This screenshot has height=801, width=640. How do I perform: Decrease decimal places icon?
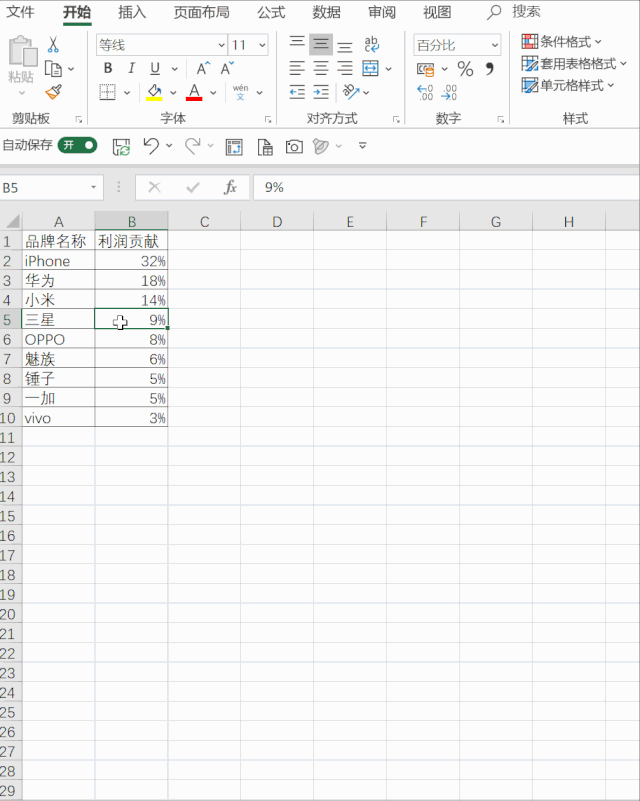tap(449, 92)
